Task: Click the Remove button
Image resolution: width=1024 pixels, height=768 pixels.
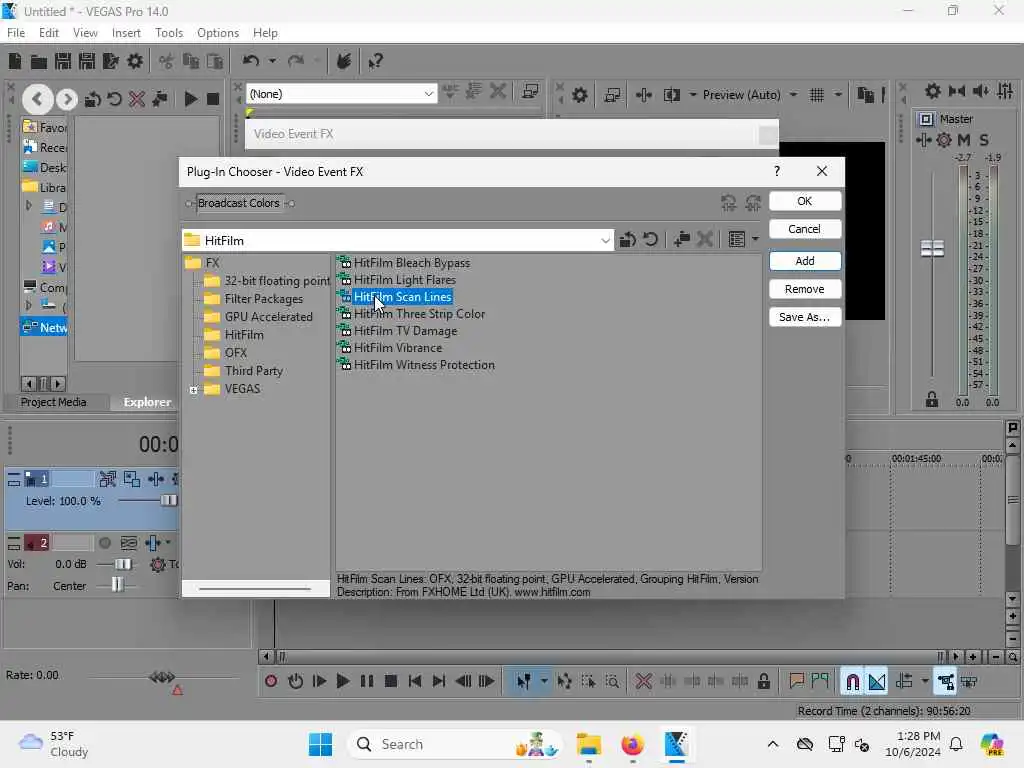Action: pyautogui.click(x=805, y=289)
